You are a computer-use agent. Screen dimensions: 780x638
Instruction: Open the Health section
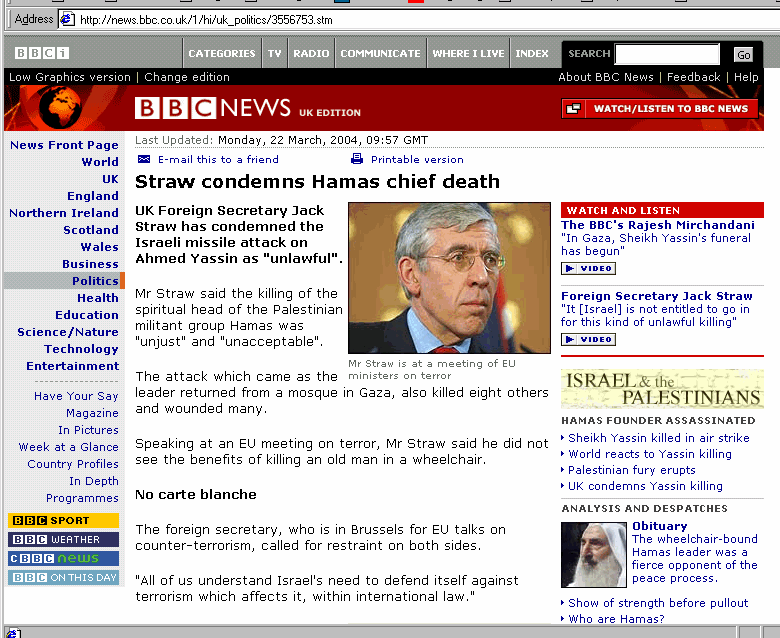pos(98,298)
